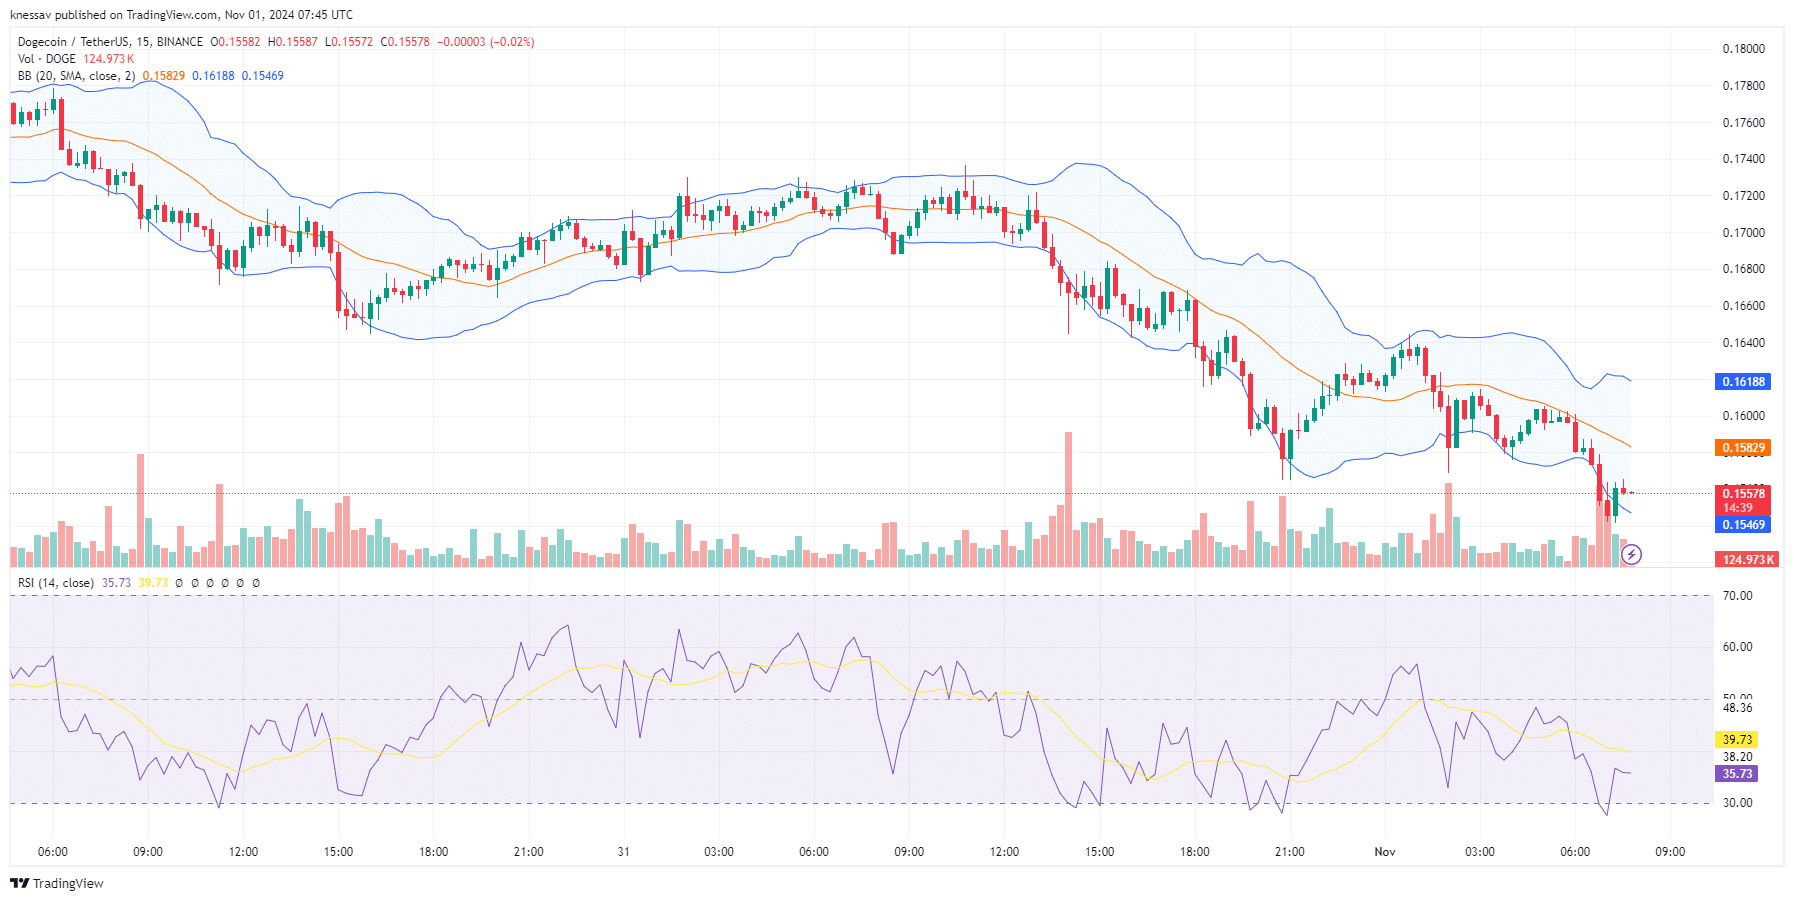Click the 70.00 RSI axis label

(x=1737, y=596)
